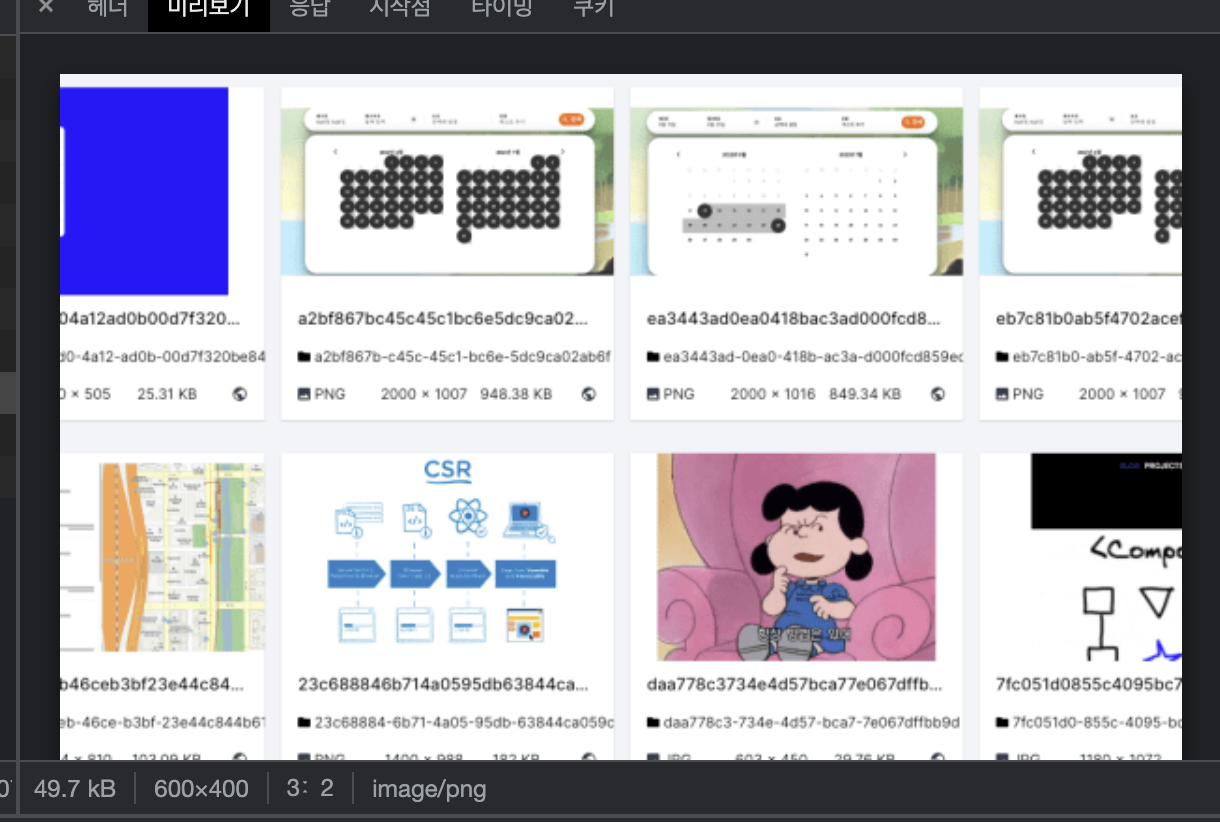Image resolution: width=1220 pixels, height=822 pixels.
Task: Open the Component sketch thumbnail
Action: coord(1106,557)
